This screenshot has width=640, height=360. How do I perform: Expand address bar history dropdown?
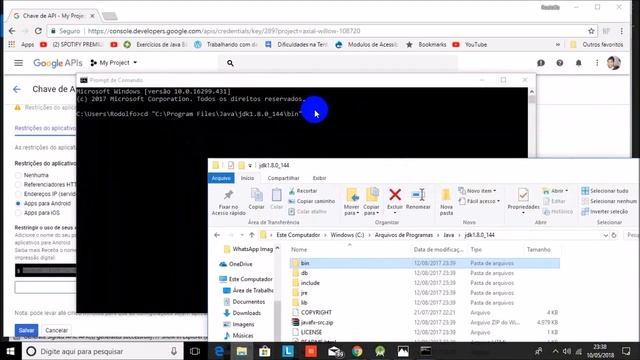coord(606,236)
